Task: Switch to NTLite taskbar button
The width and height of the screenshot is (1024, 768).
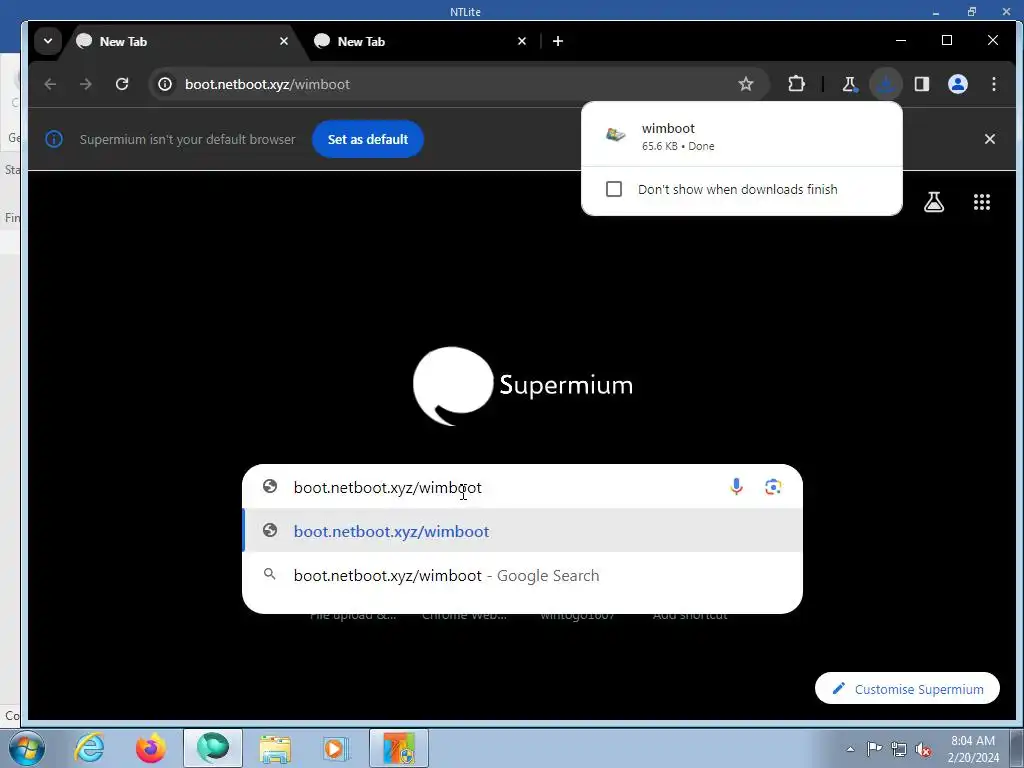Action: coord(399,748)
